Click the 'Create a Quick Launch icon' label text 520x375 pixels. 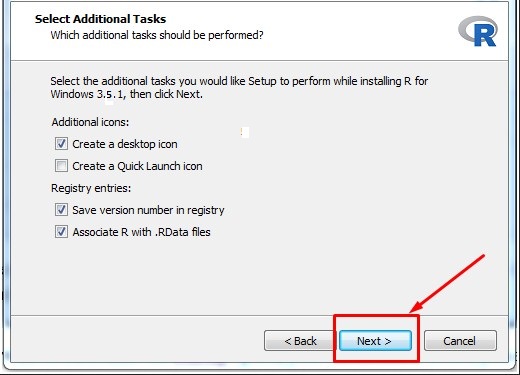point(137,166)
